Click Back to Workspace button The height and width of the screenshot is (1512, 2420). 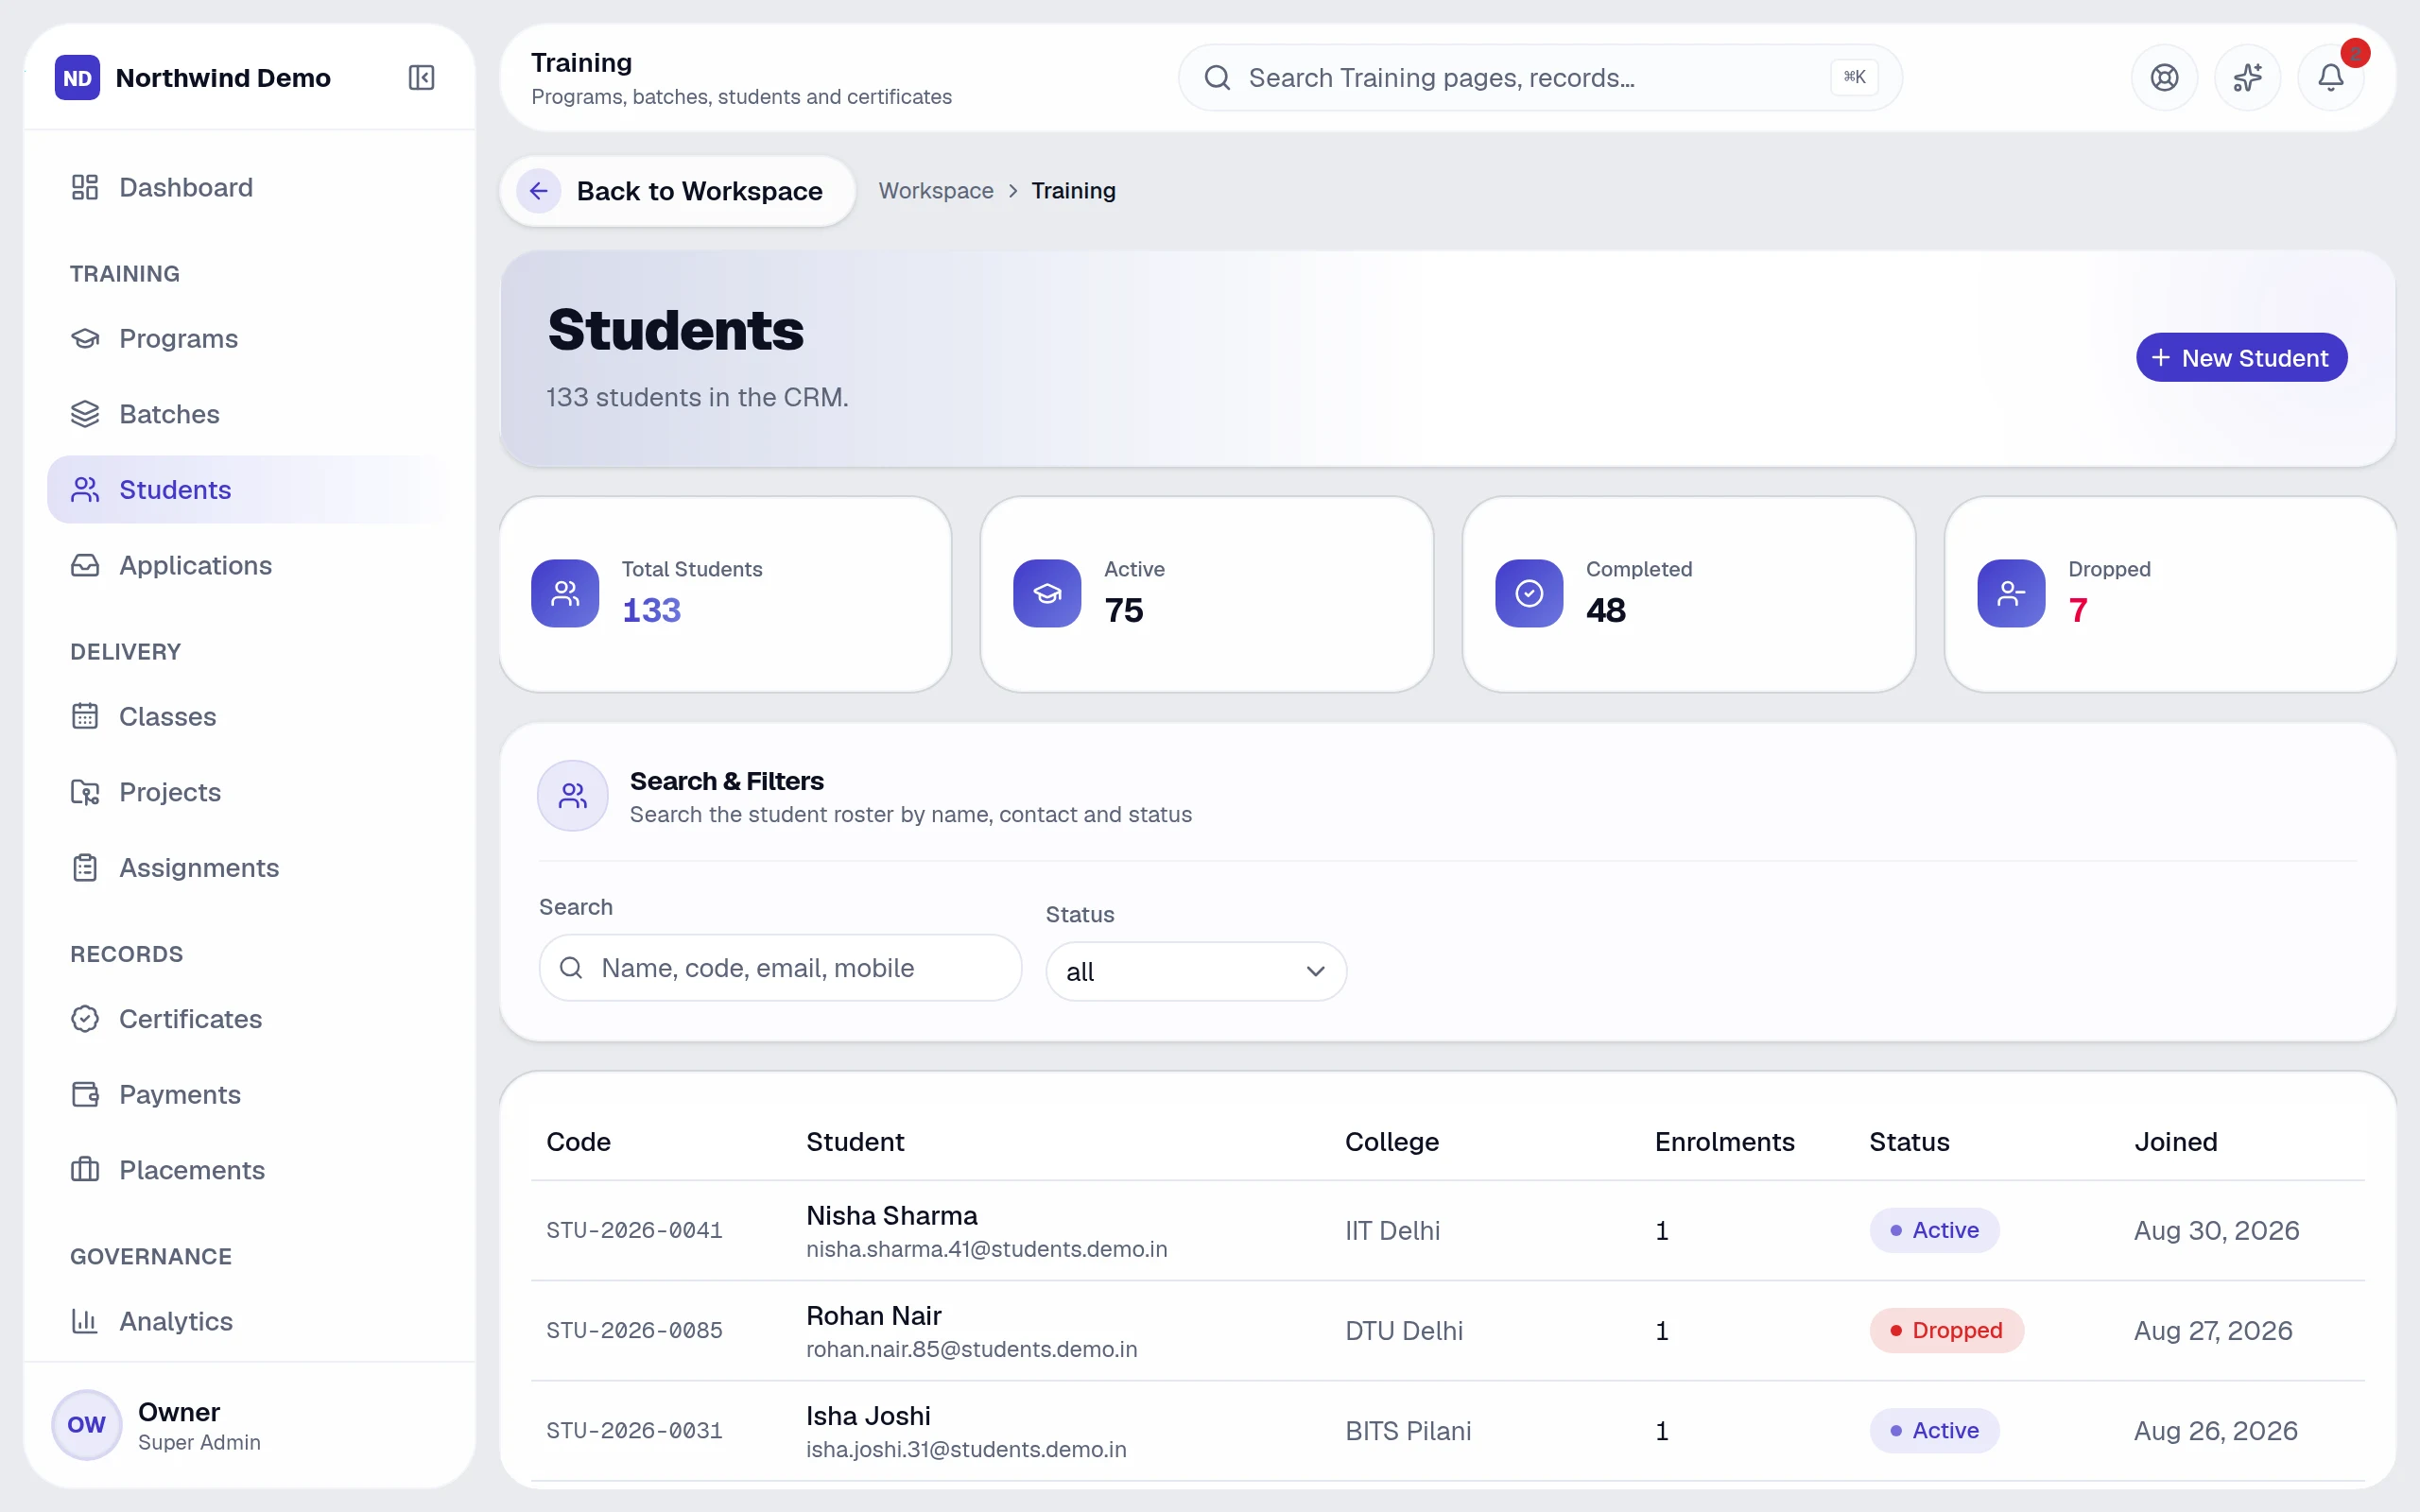point(677,191)
